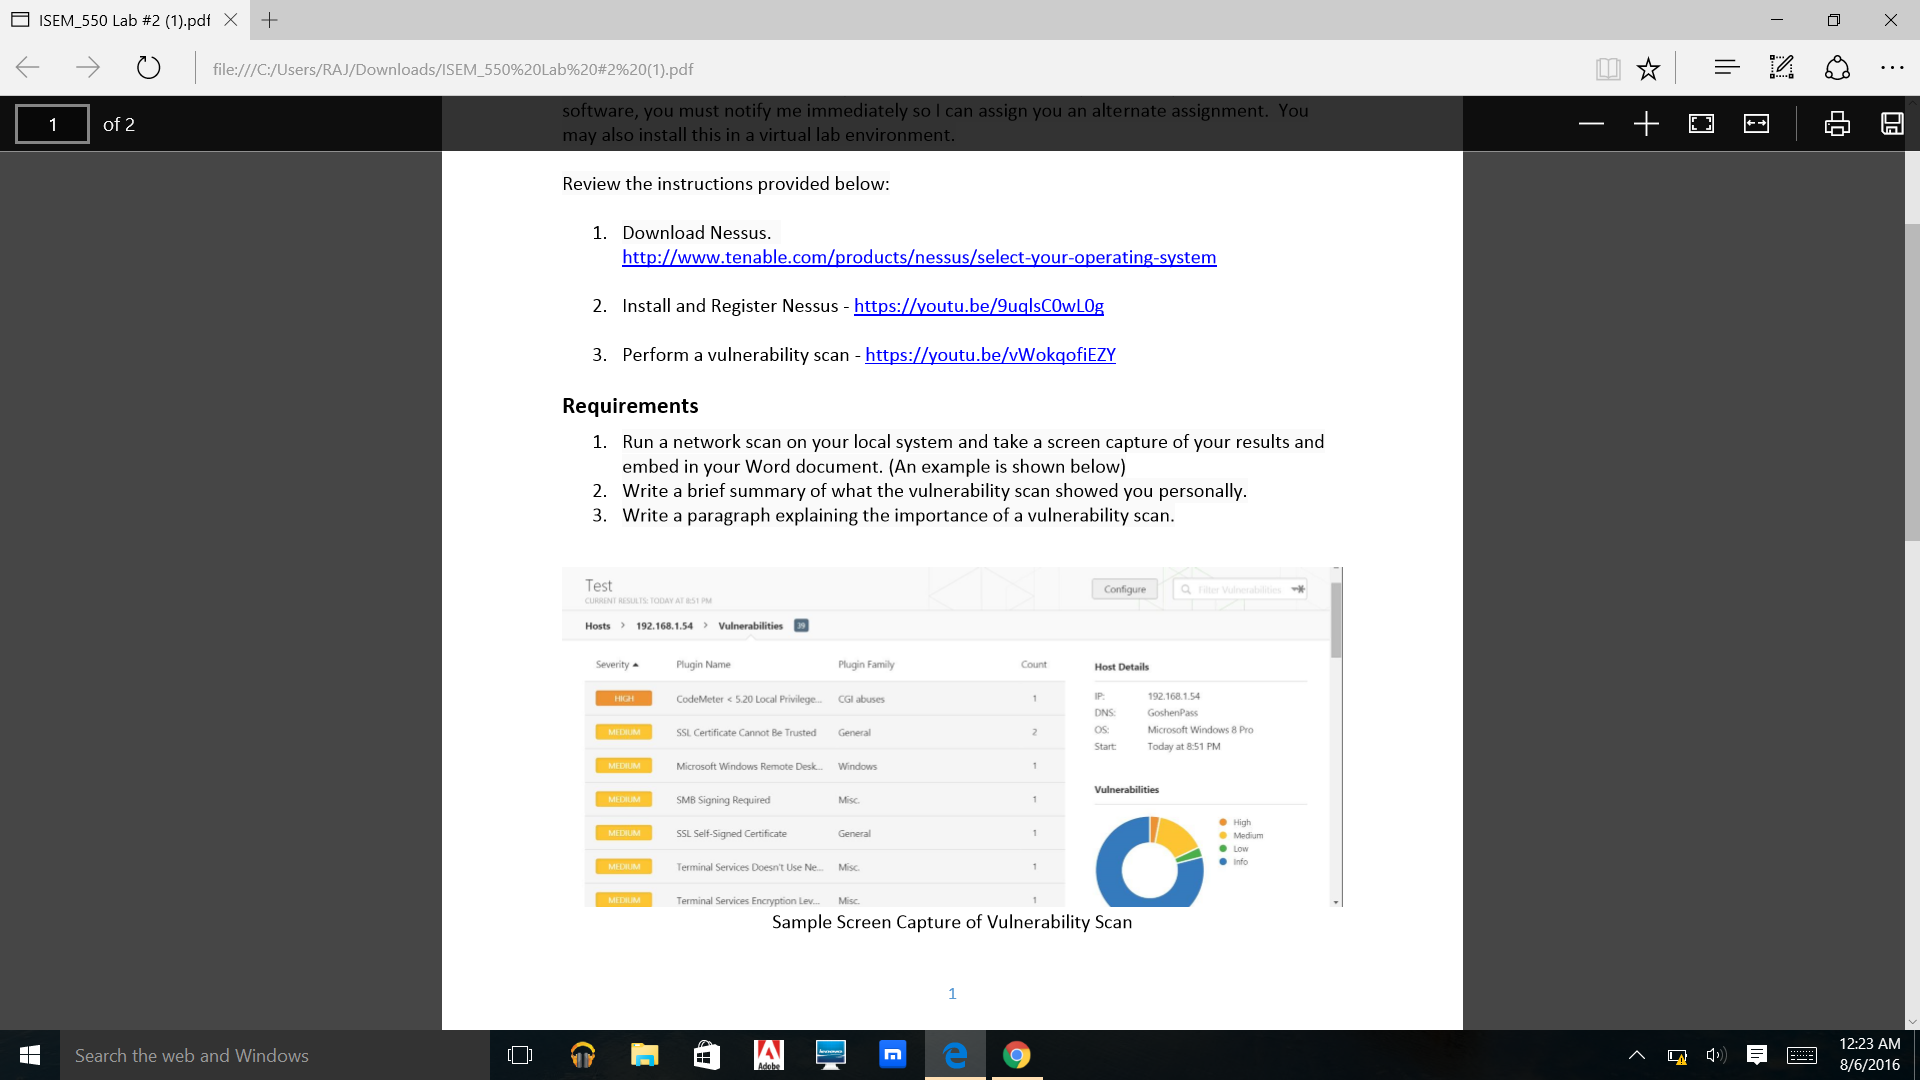Open Reading view book icon
The height and width of the screenshot is (1080, 1920).
point(1608,68)
